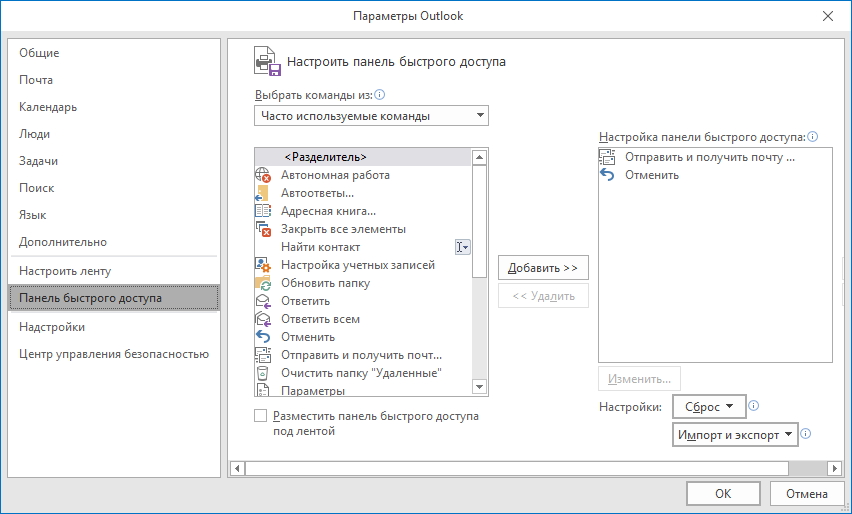Select Закрыть все элементы text row

click(x=343, y=229)
